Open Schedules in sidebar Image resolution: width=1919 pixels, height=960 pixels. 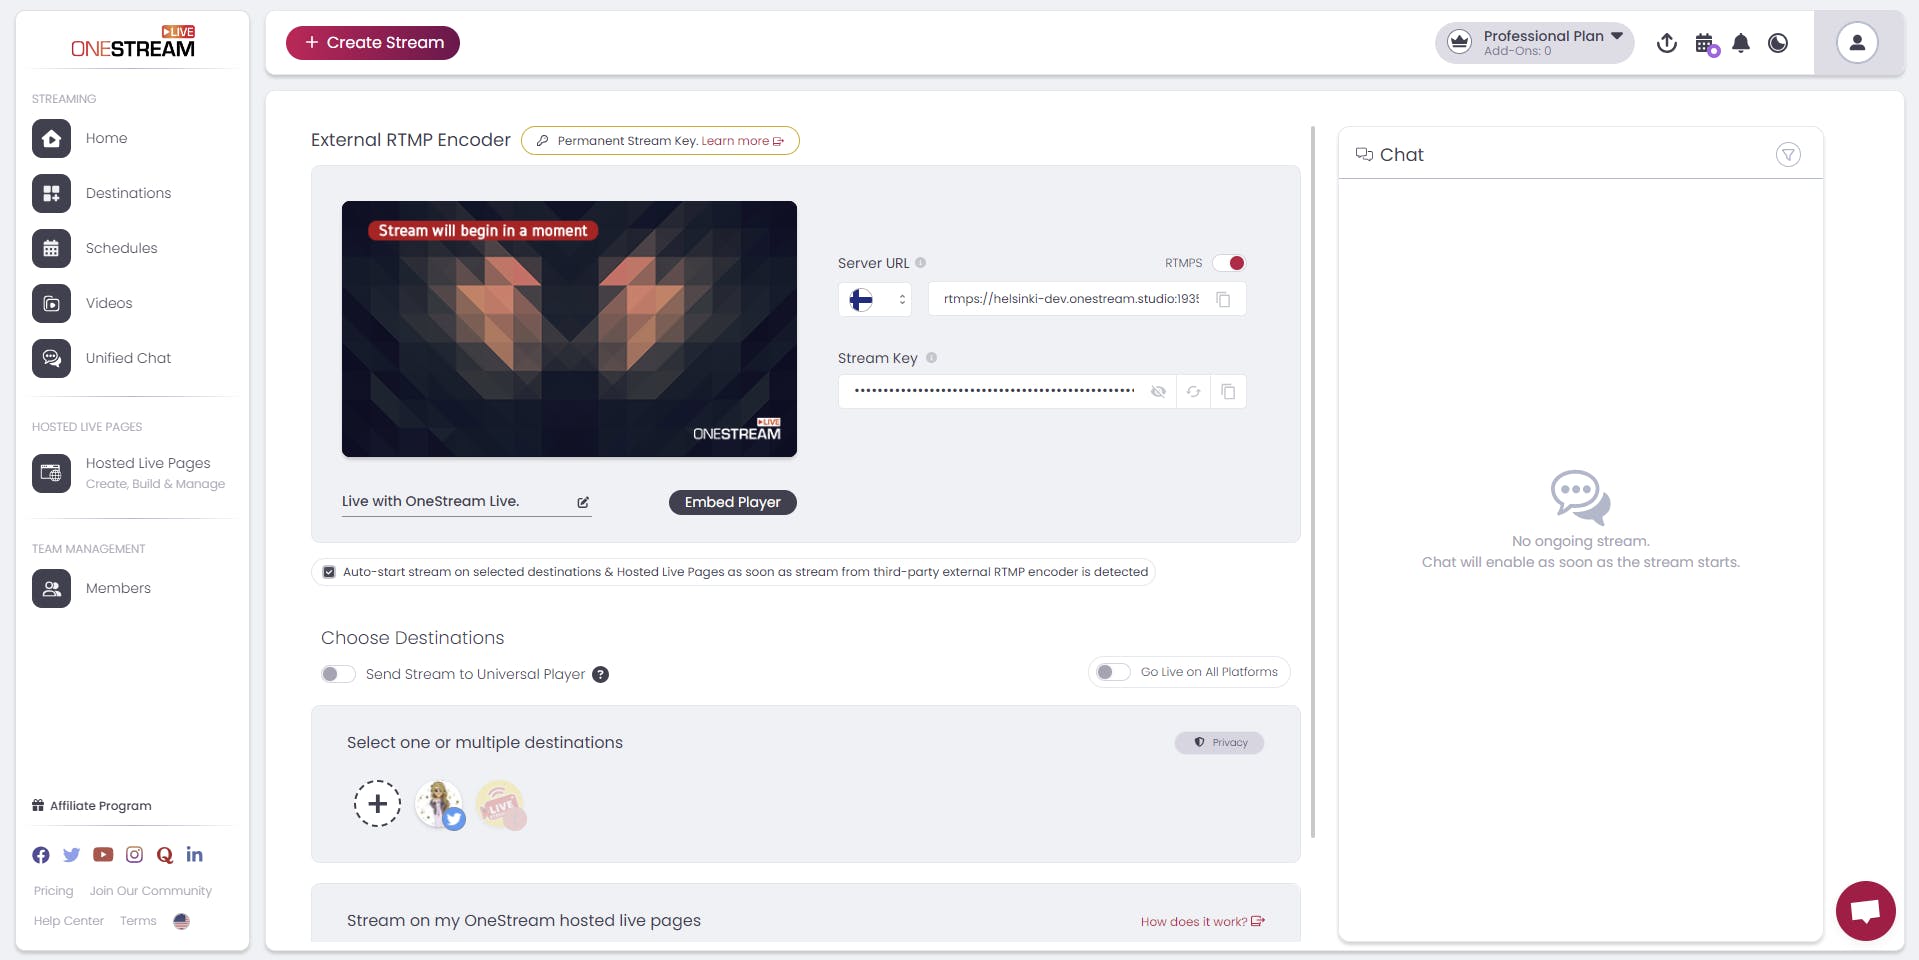[95, 248]
